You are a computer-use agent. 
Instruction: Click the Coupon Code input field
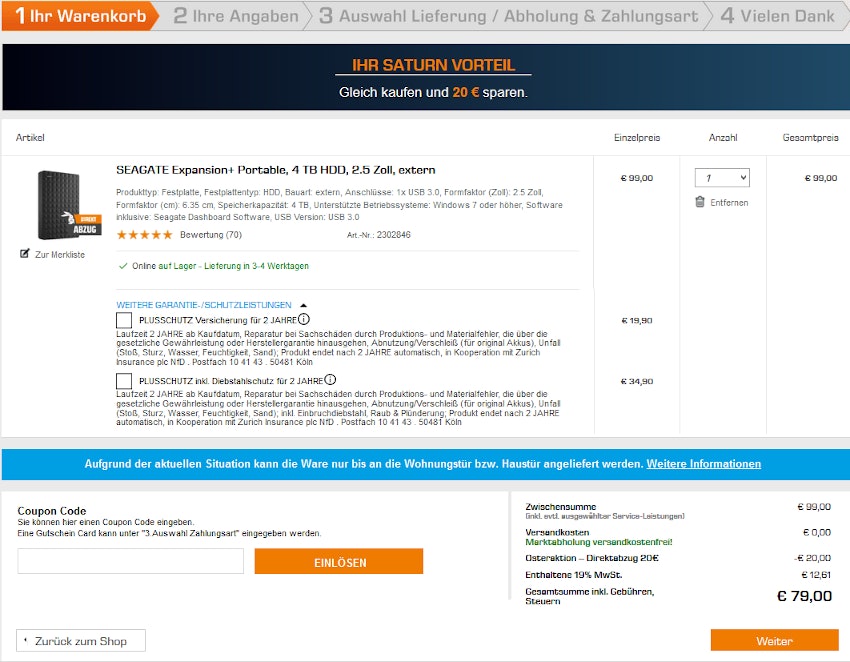pos(131,561)
